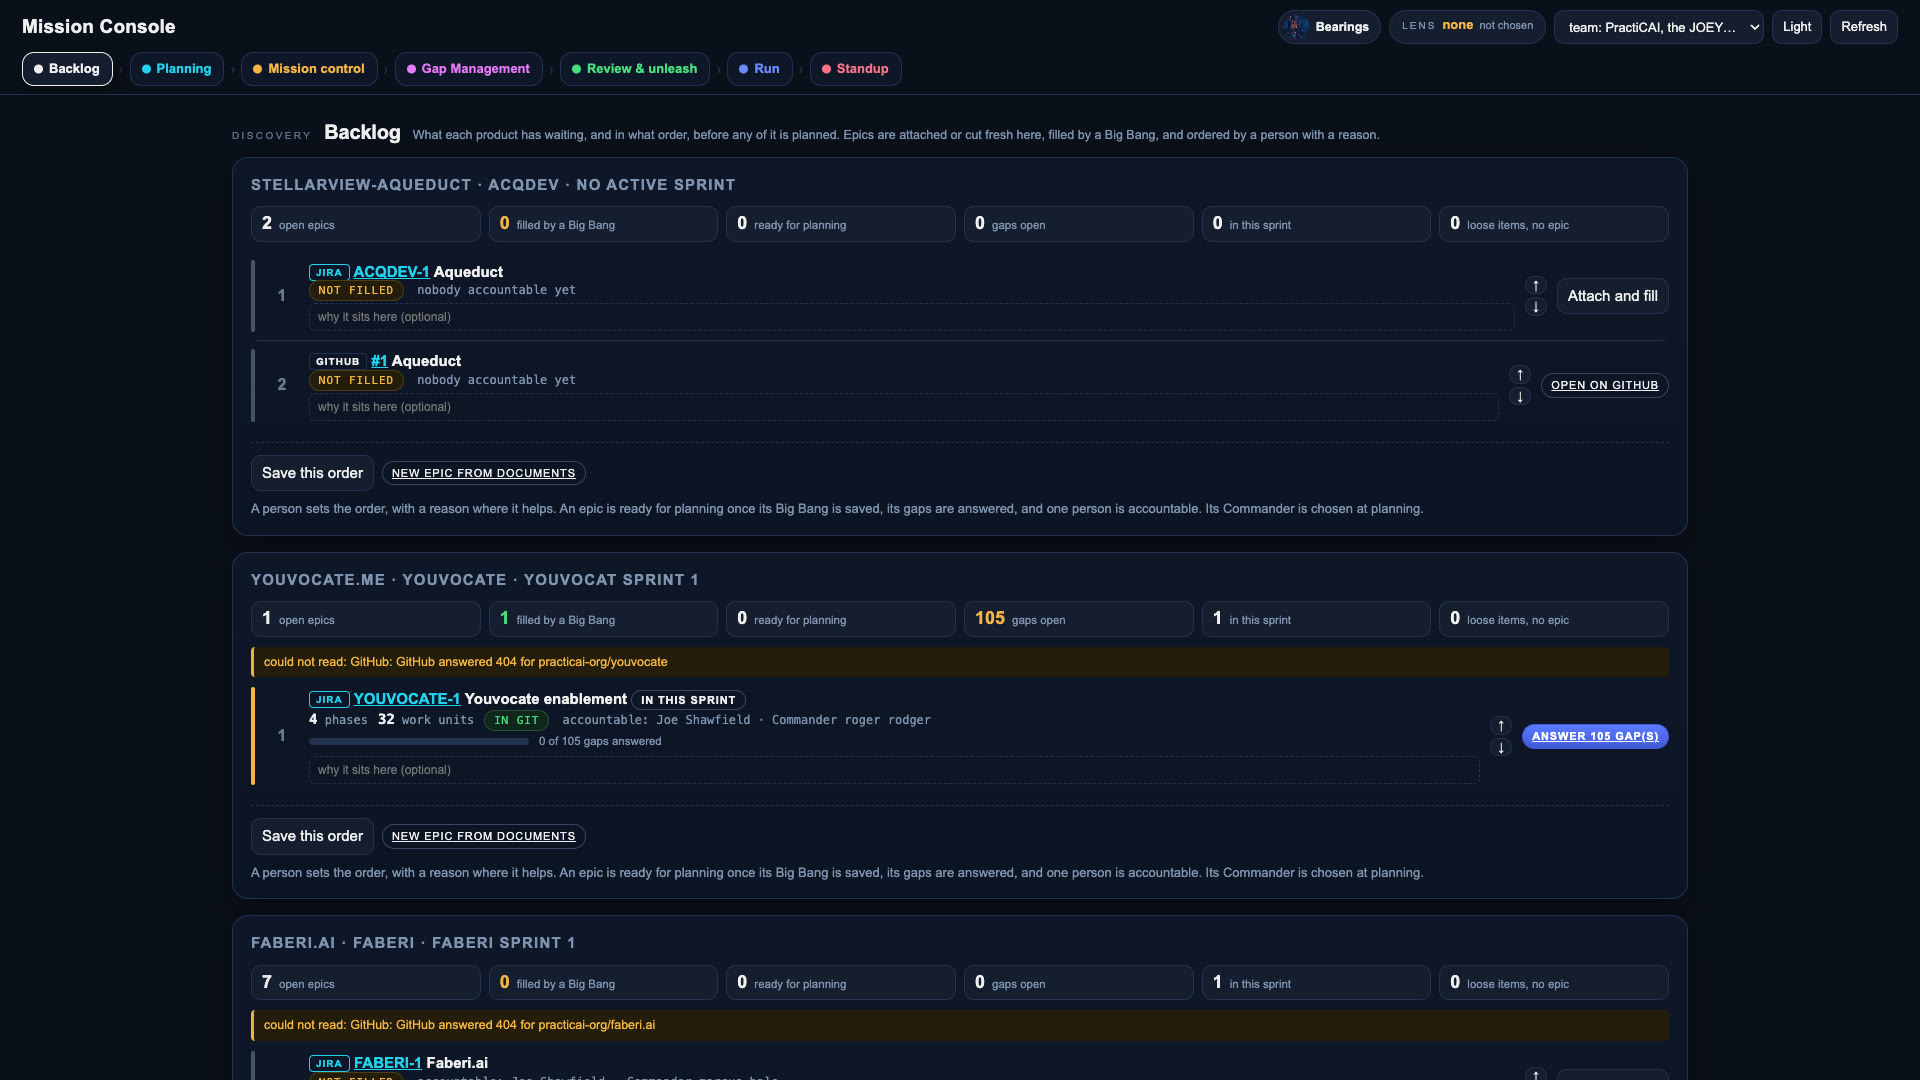Viewport: 1920px width, 1080px height.
Task: Click 1 filled by a Big Bang stat
Action: click(603, 619)
